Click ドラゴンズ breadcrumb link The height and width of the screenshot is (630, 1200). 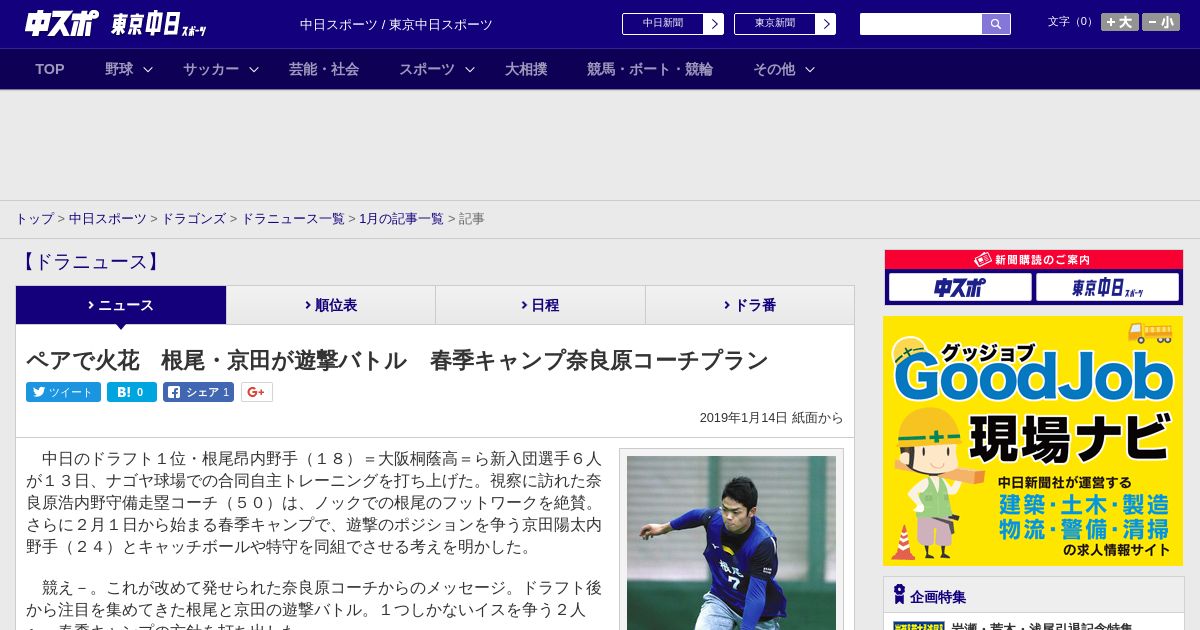coord(193,219)
